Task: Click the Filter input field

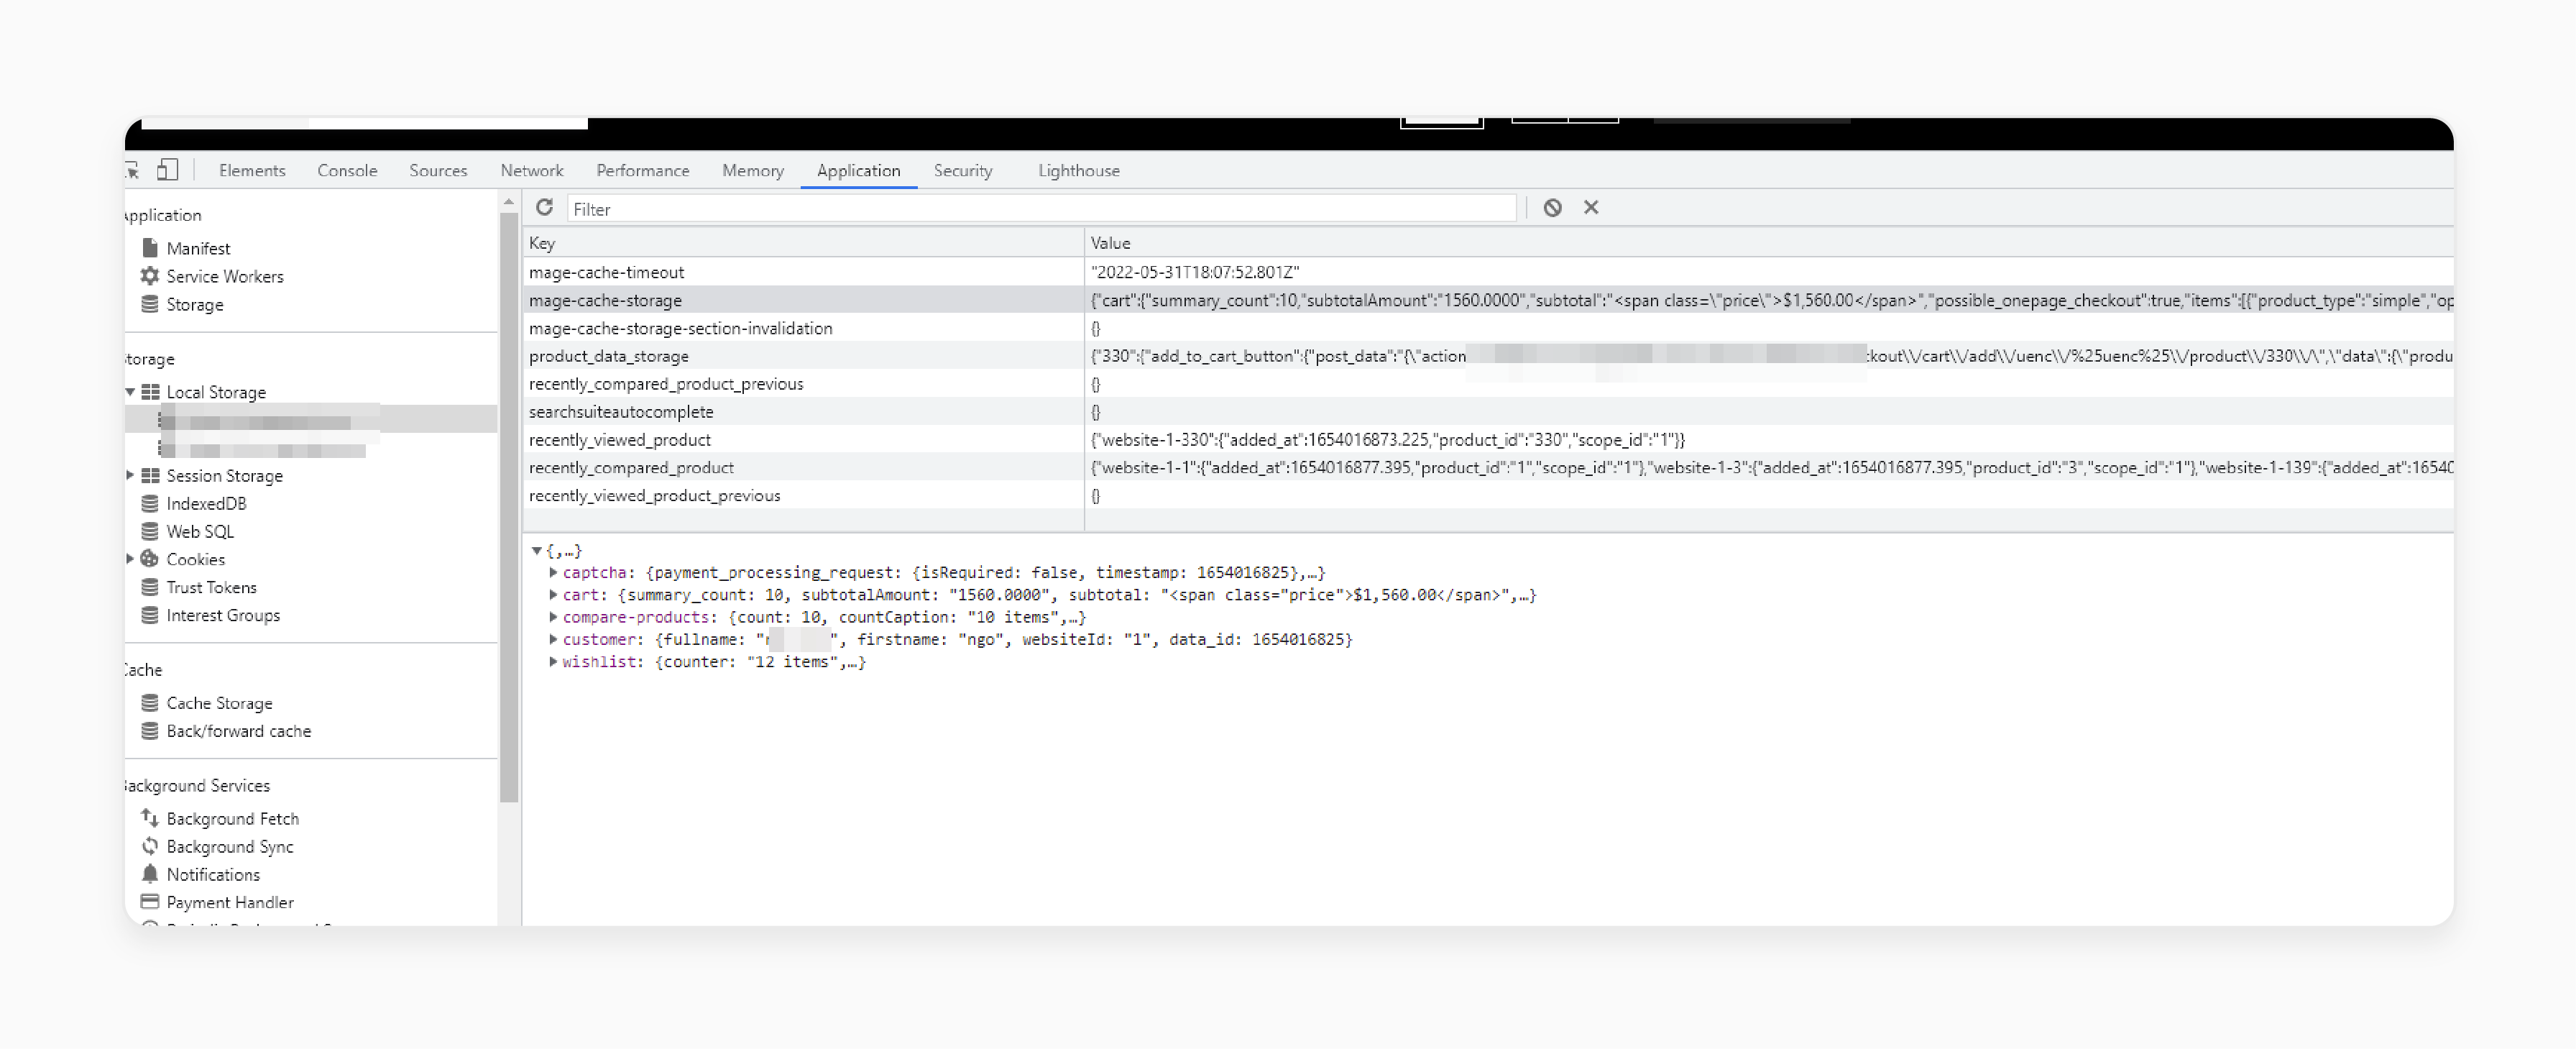Action: click(1041, 208)
